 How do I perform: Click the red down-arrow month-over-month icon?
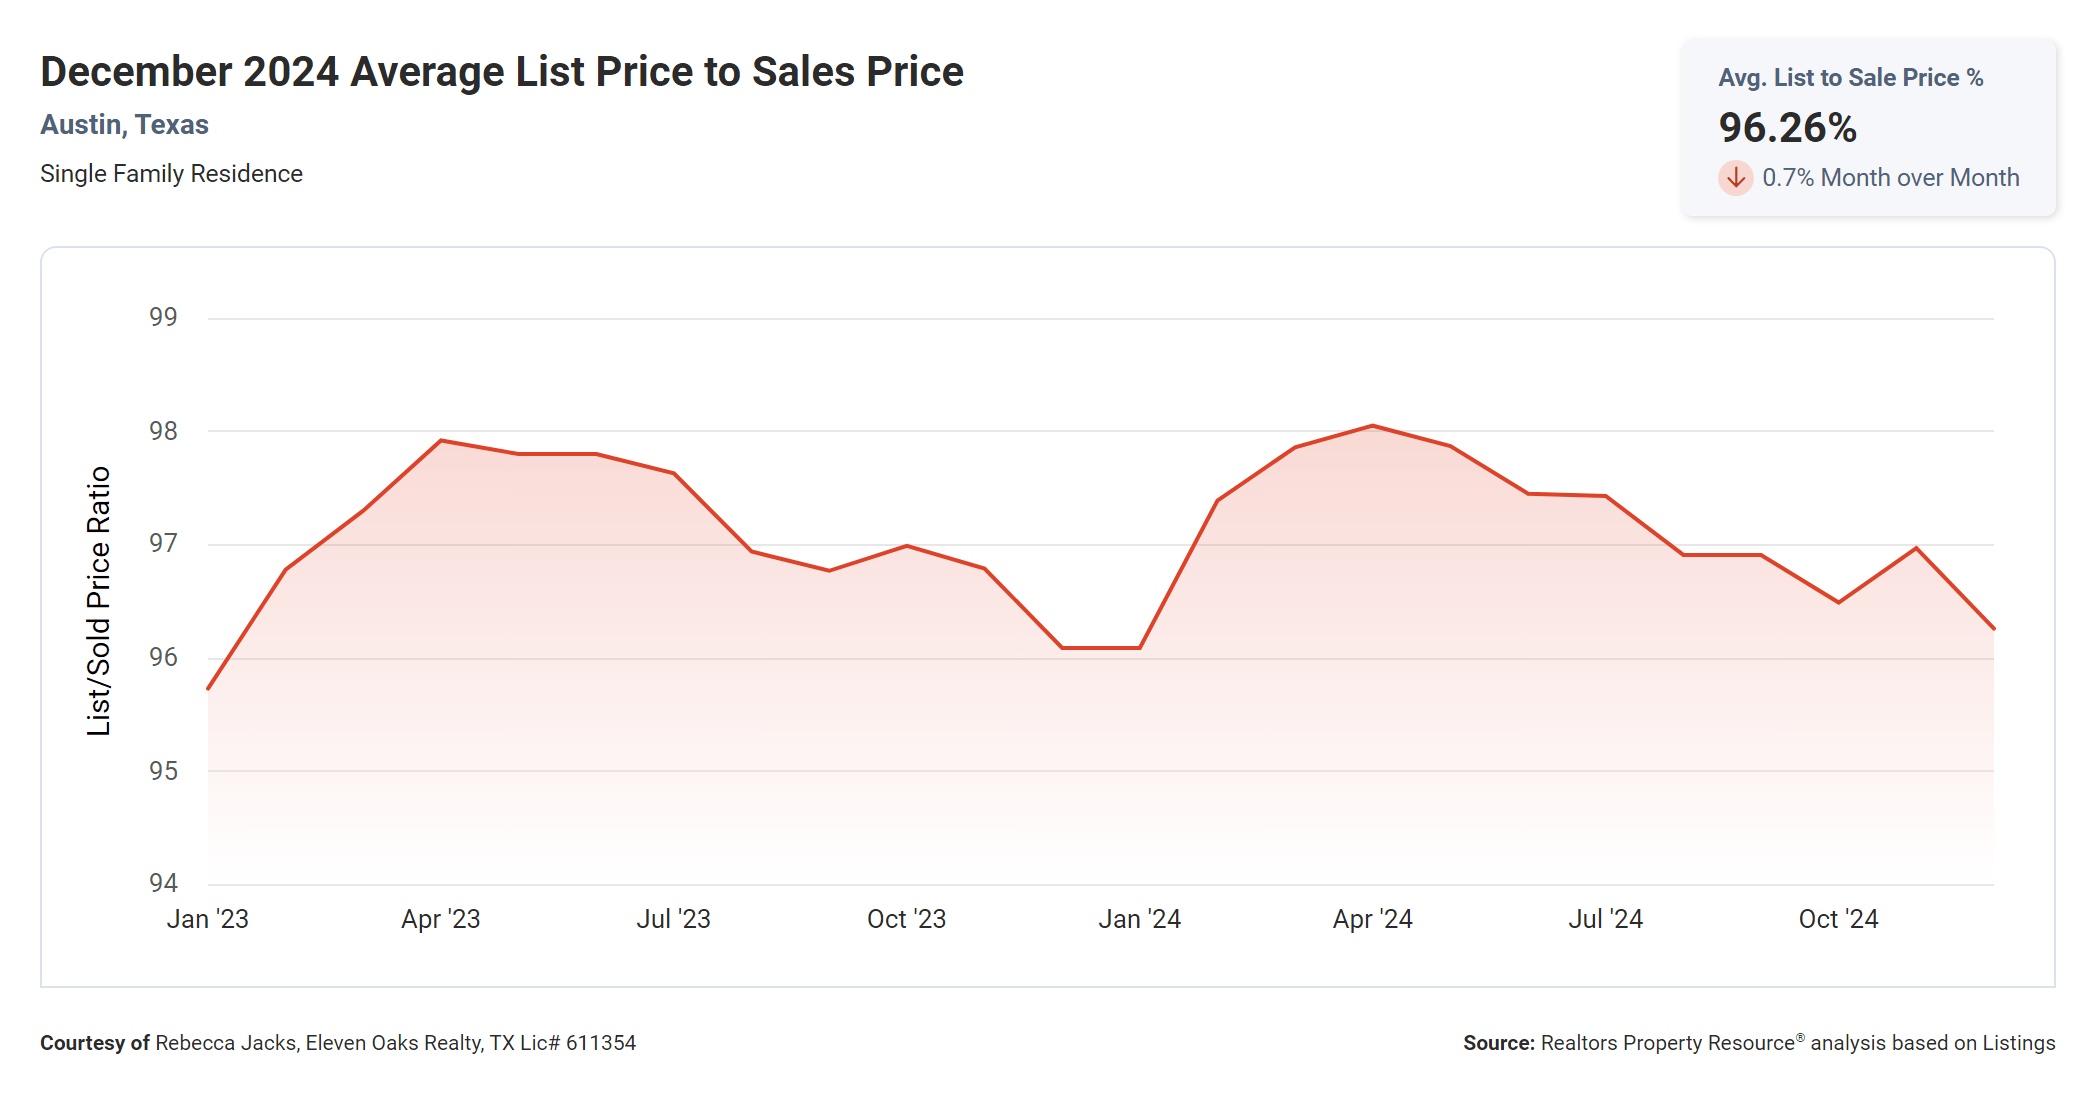click(1735, 178)
